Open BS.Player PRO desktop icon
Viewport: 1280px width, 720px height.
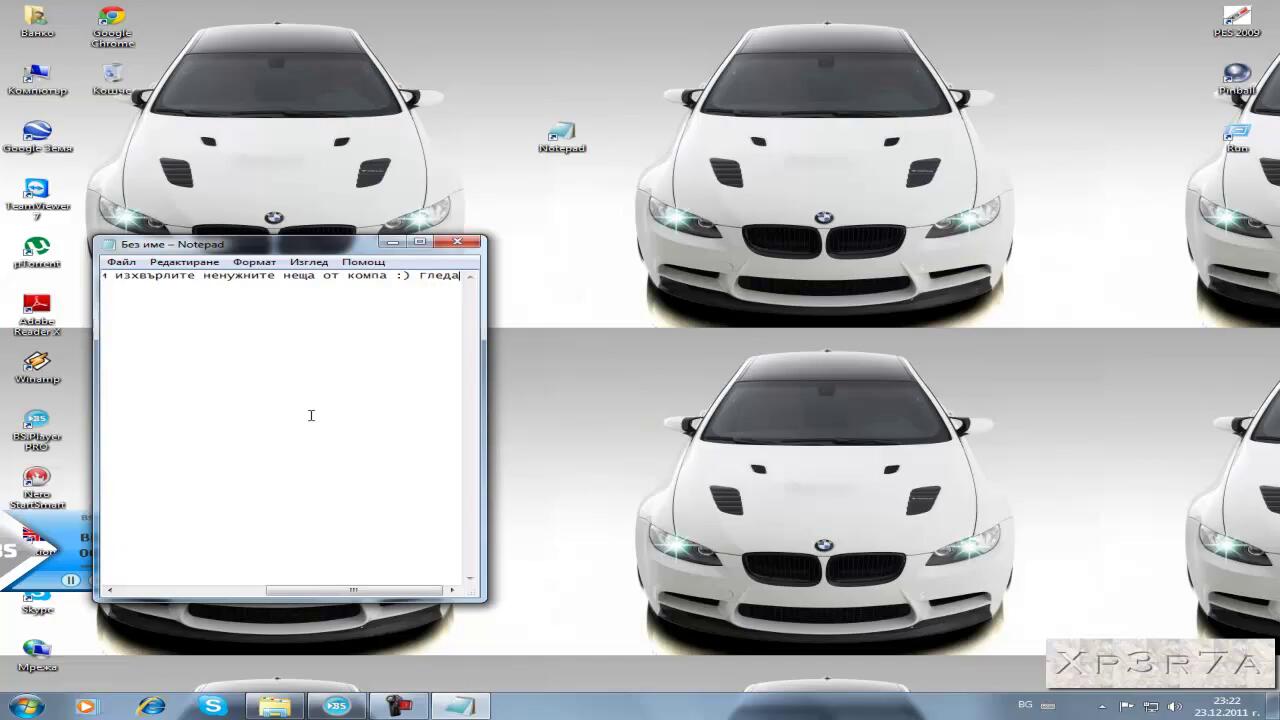pos(37,424)
